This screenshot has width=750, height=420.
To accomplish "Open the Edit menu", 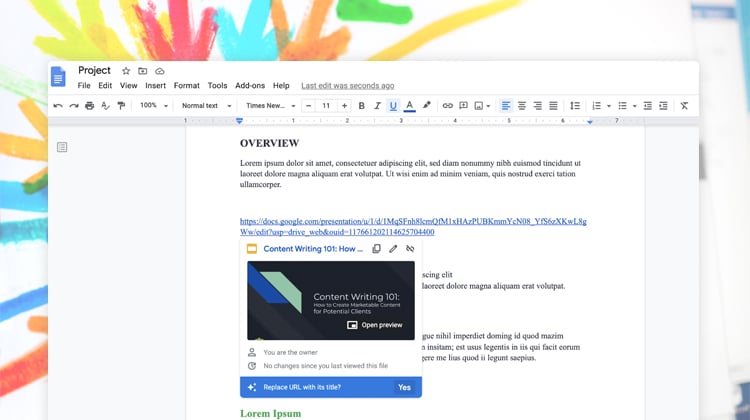I will tap(105, 86).
